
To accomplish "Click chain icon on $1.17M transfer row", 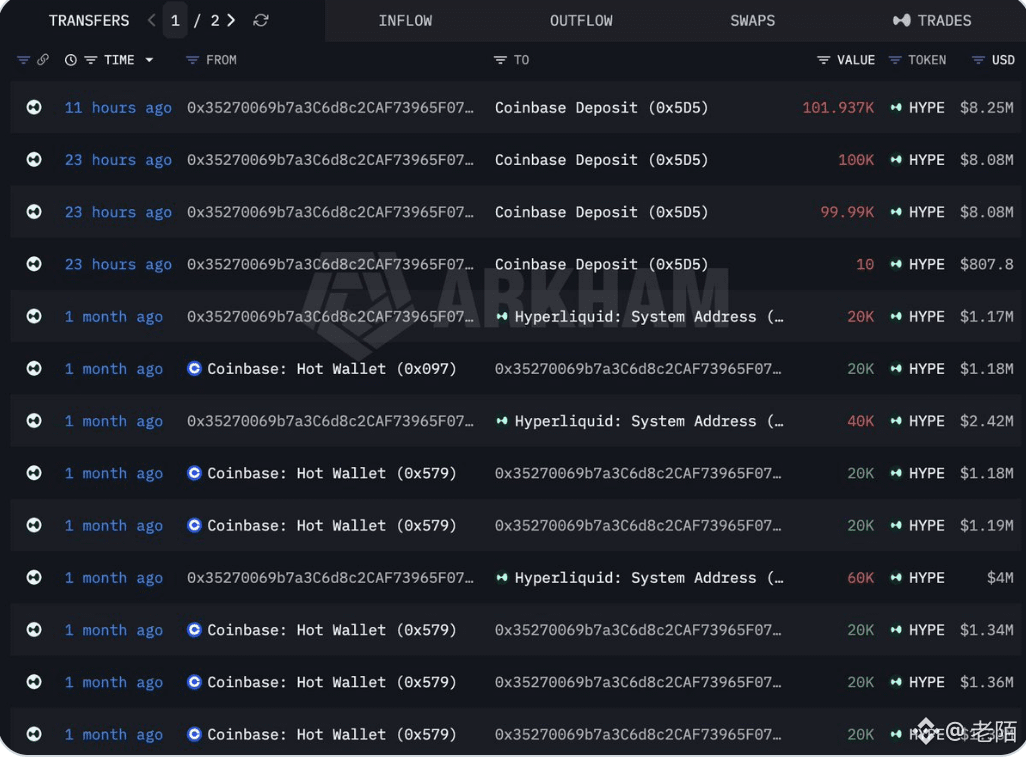I will [34, 316].
